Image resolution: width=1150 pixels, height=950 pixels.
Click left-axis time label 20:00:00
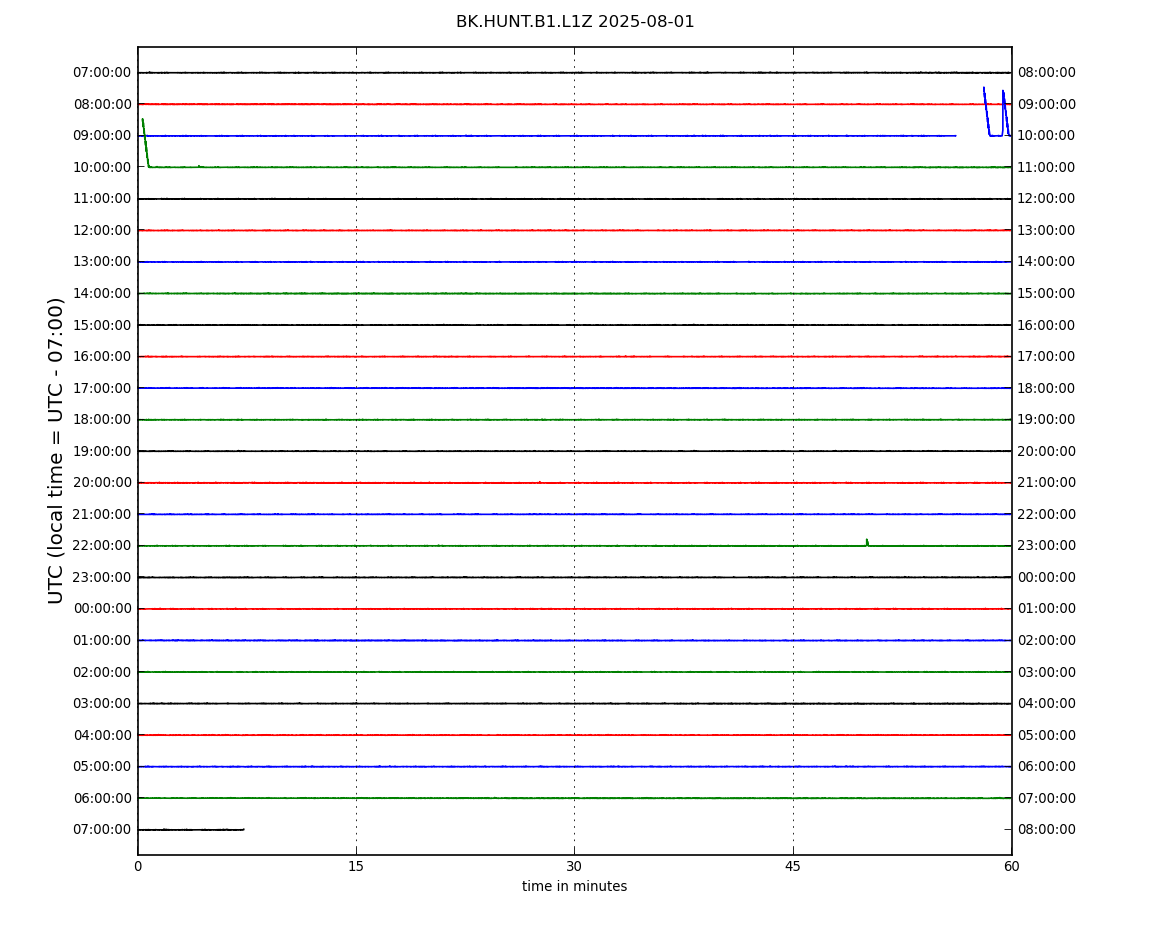(103, 483)
